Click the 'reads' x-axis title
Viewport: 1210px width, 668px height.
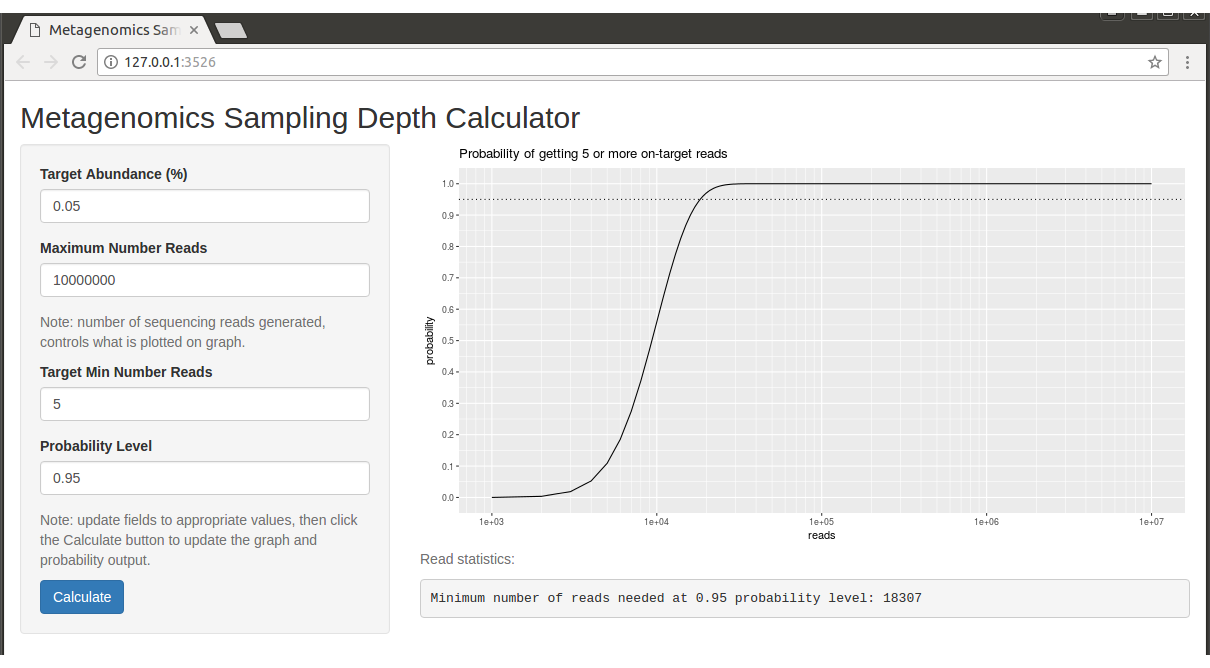[x=821, y=535]
